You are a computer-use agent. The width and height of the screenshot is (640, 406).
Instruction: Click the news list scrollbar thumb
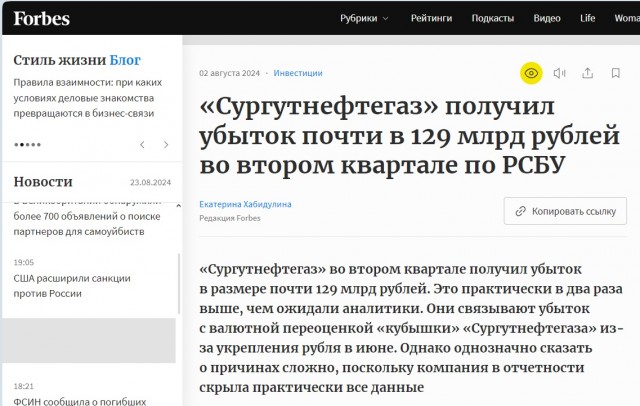179,284
